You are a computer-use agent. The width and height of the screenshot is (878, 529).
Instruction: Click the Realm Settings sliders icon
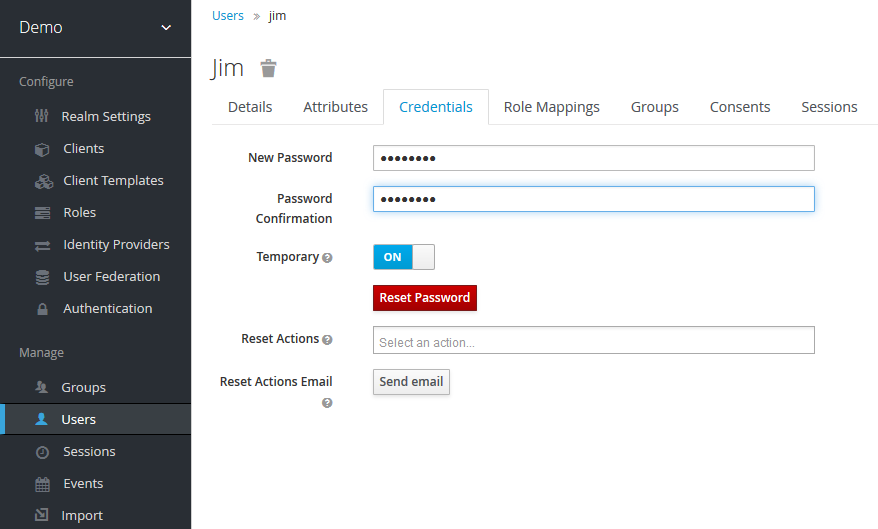click(42, 116)
